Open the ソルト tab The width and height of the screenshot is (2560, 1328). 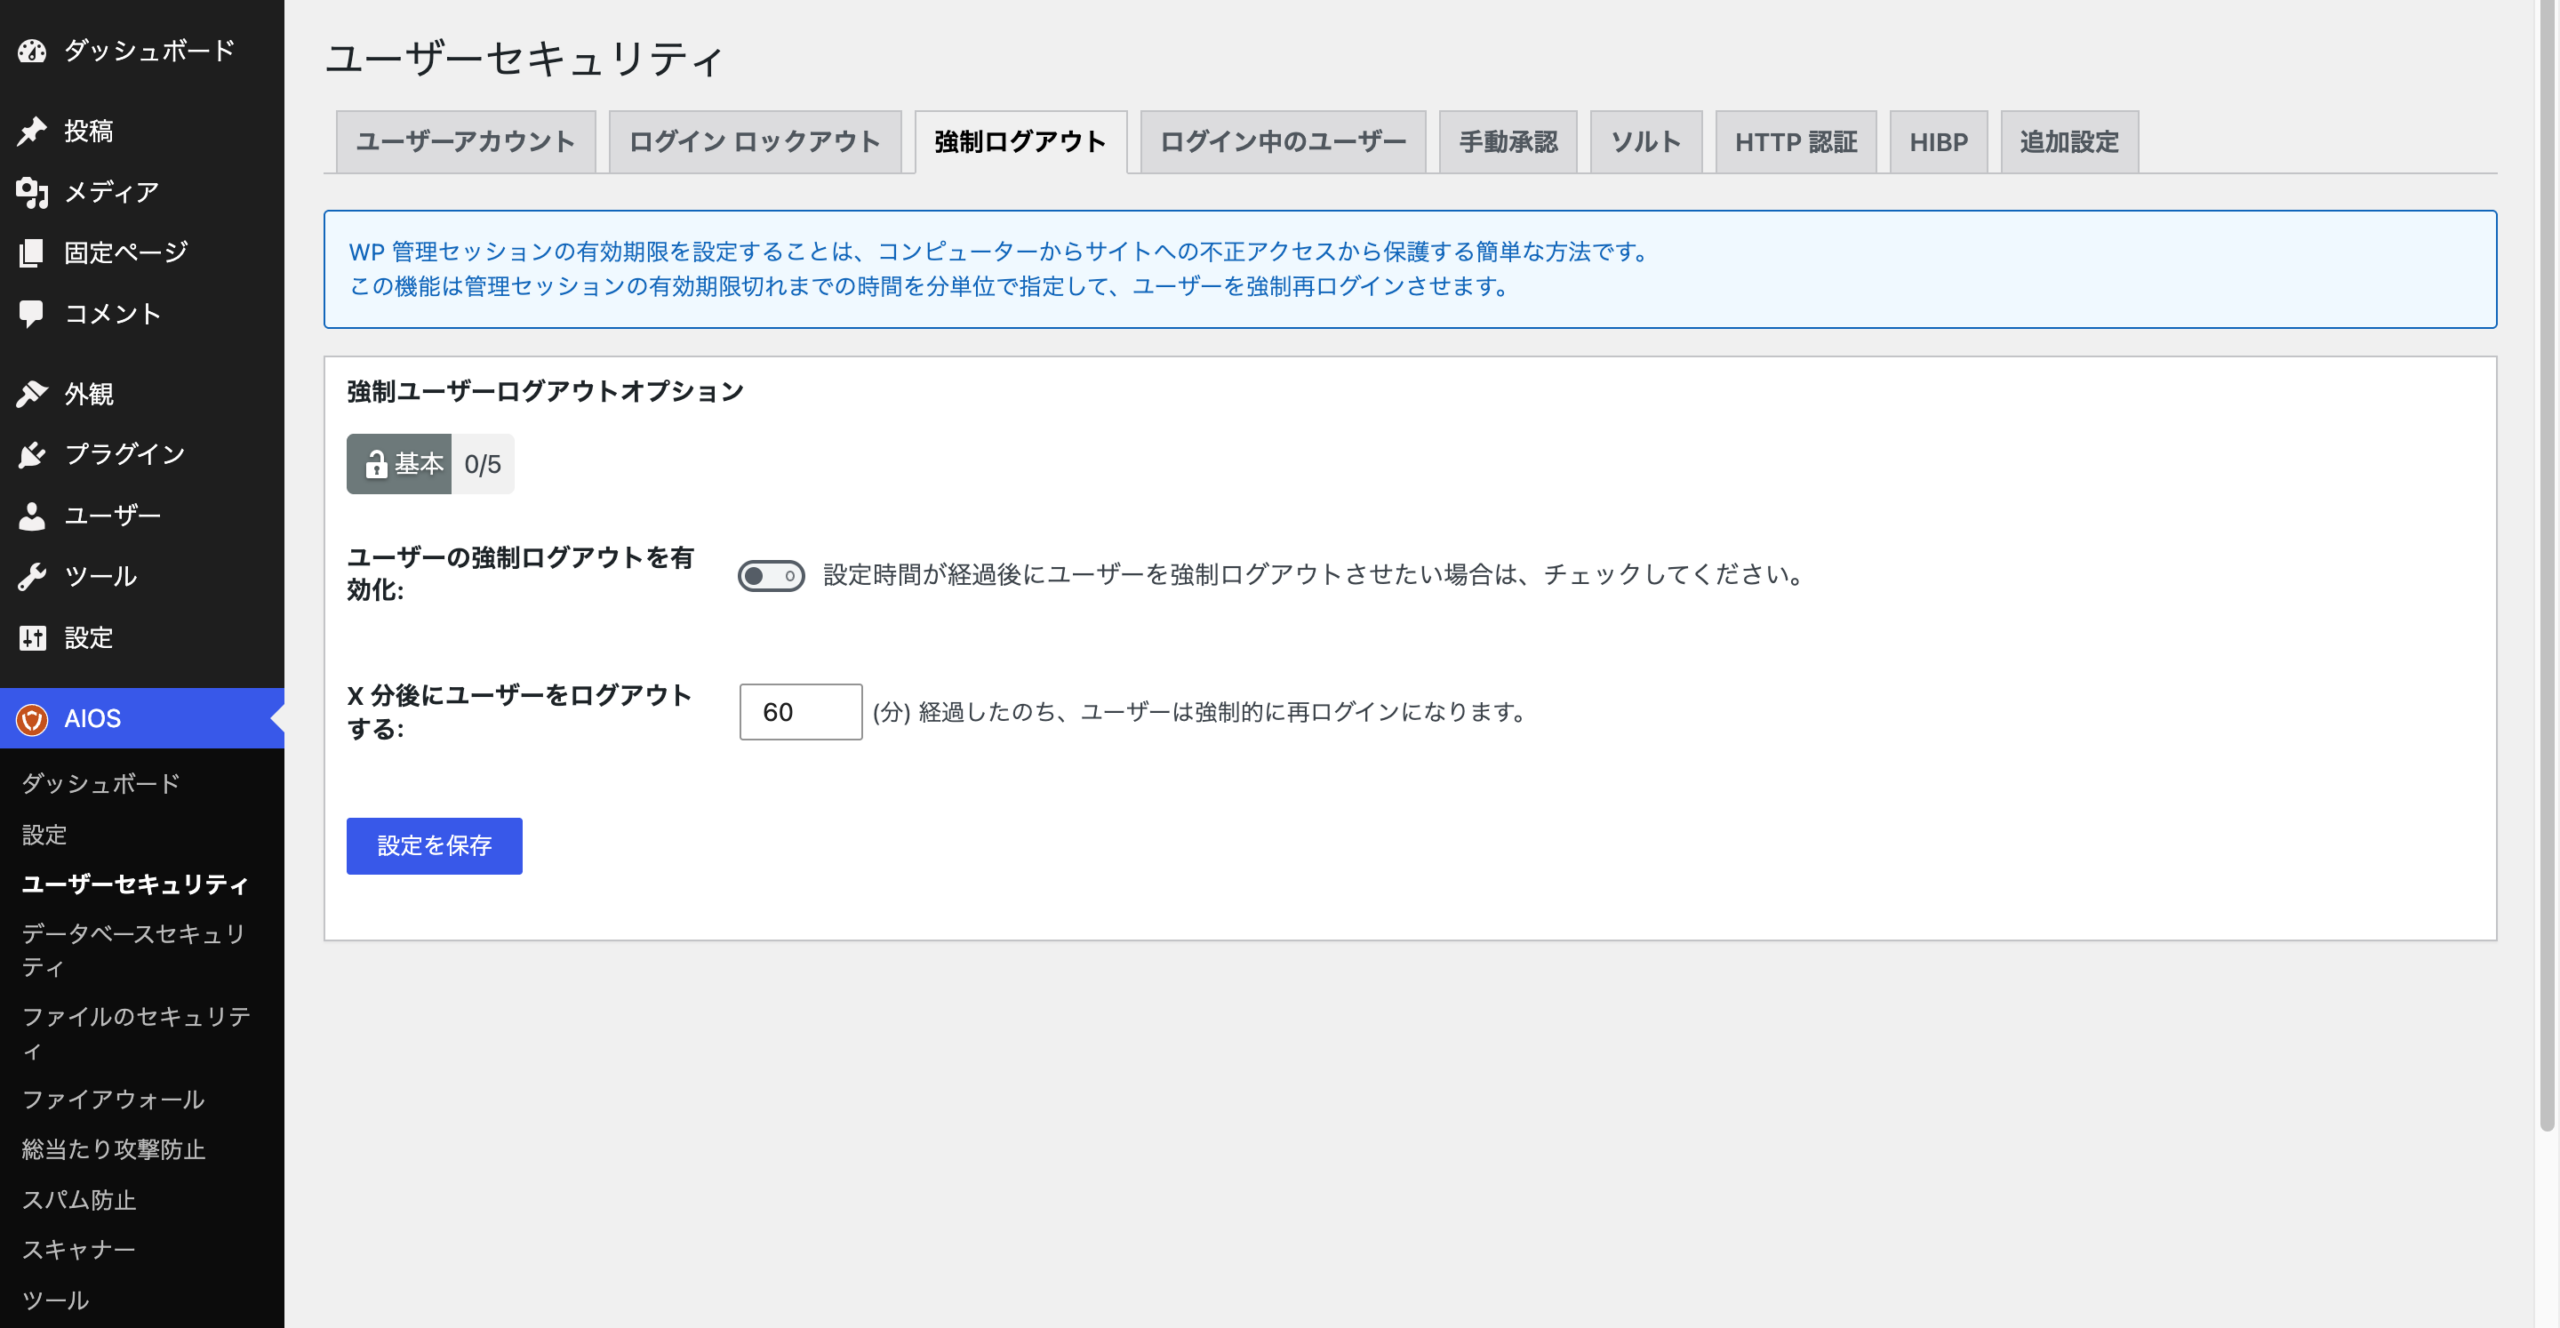(x=1646, y=142)
